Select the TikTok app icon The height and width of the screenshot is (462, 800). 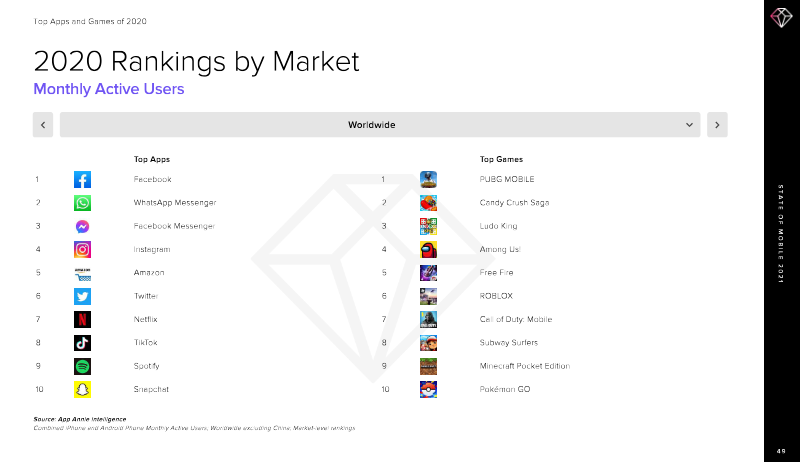coord(82,343)
